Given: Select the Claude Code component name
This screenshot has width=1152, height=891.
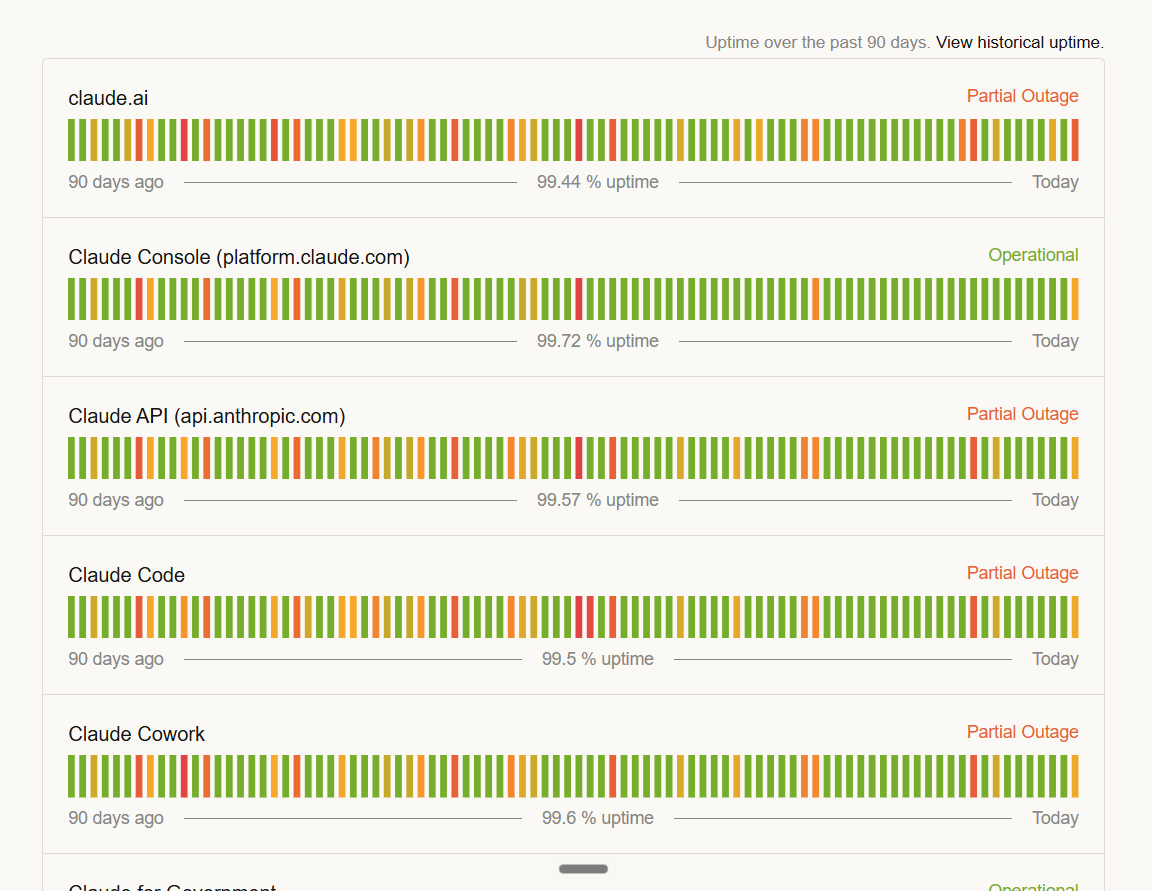Looking at the screenshot, I should point(126,575).
